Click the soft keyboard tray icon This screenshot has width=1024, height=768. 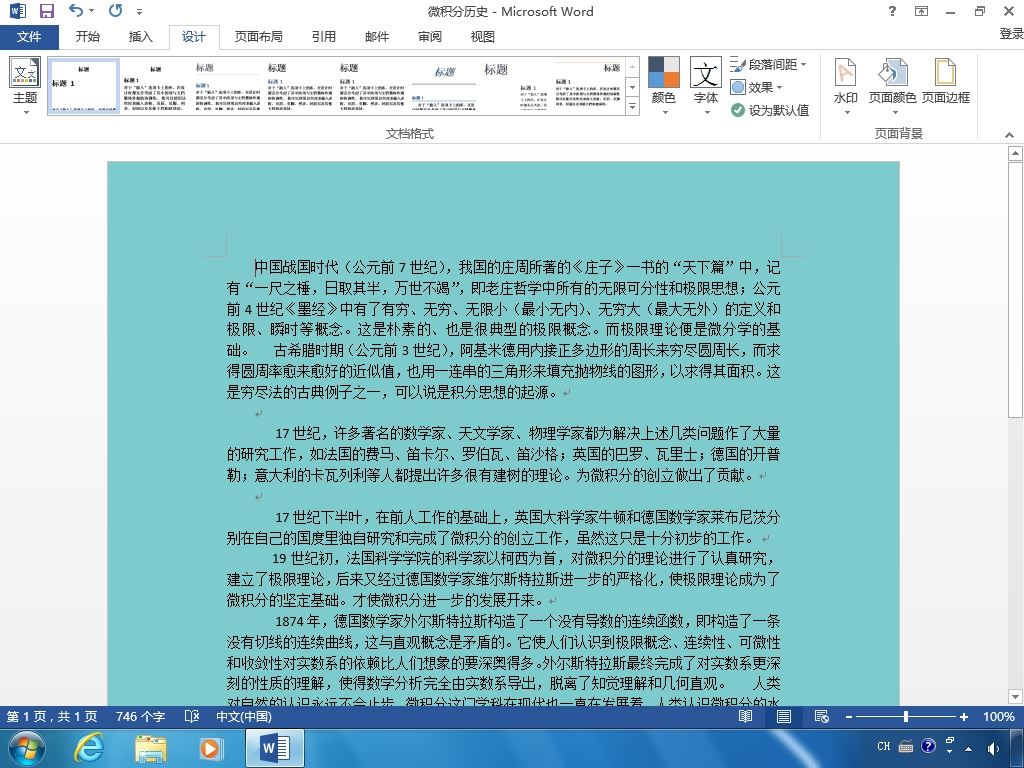click(x=906, y=746)
